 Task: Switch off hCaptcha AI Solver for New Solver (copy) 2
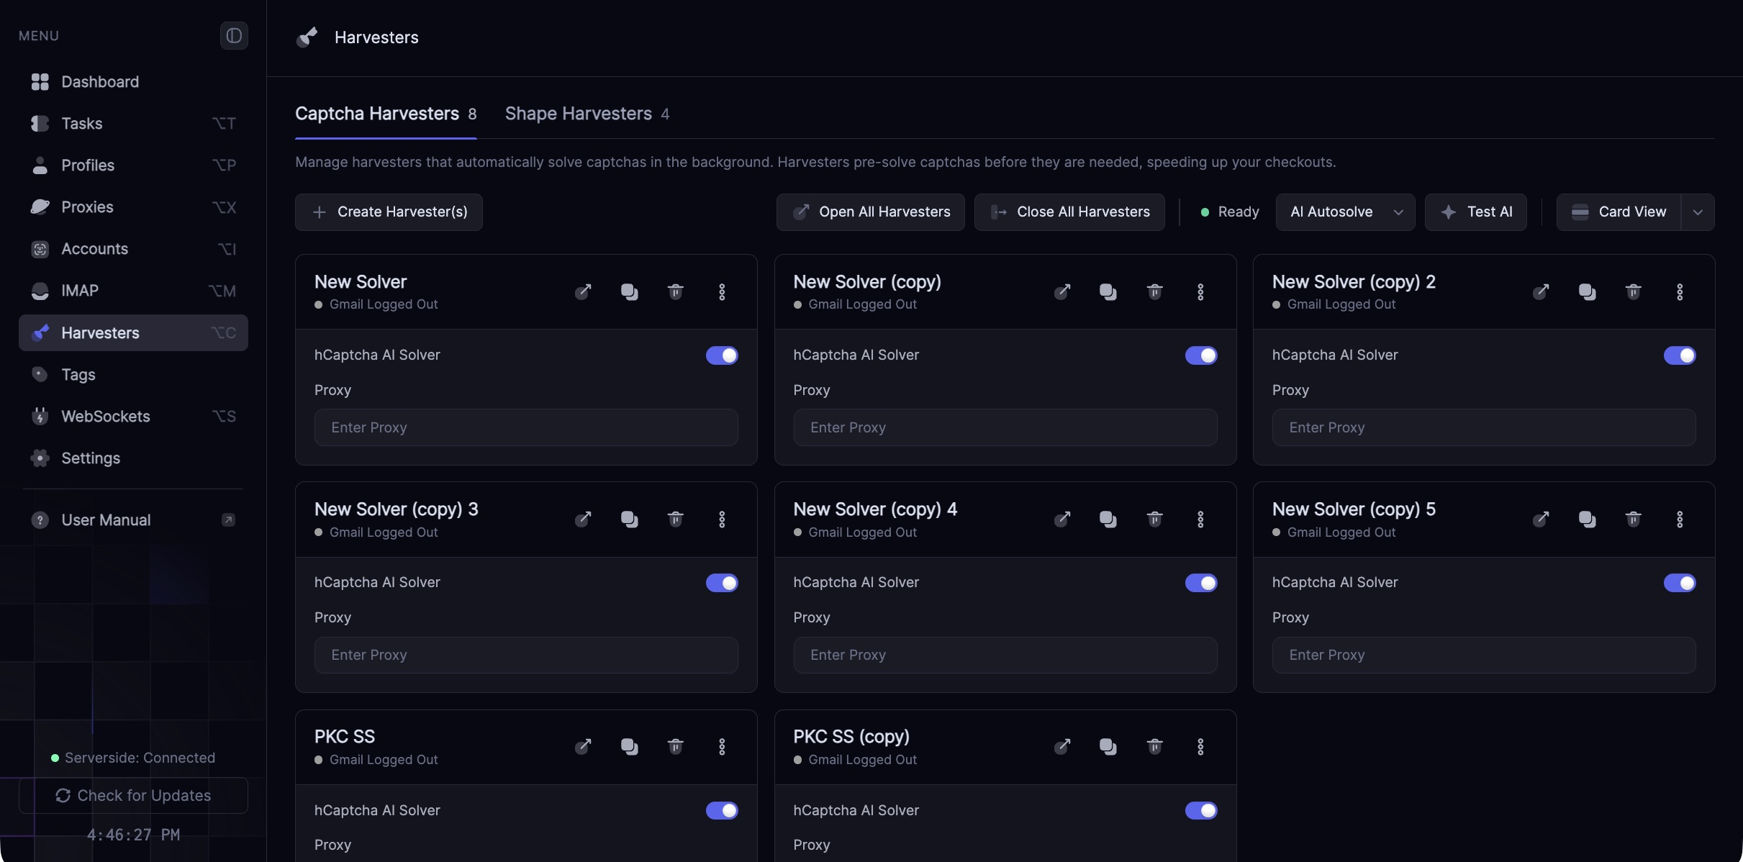point(1680,356)
